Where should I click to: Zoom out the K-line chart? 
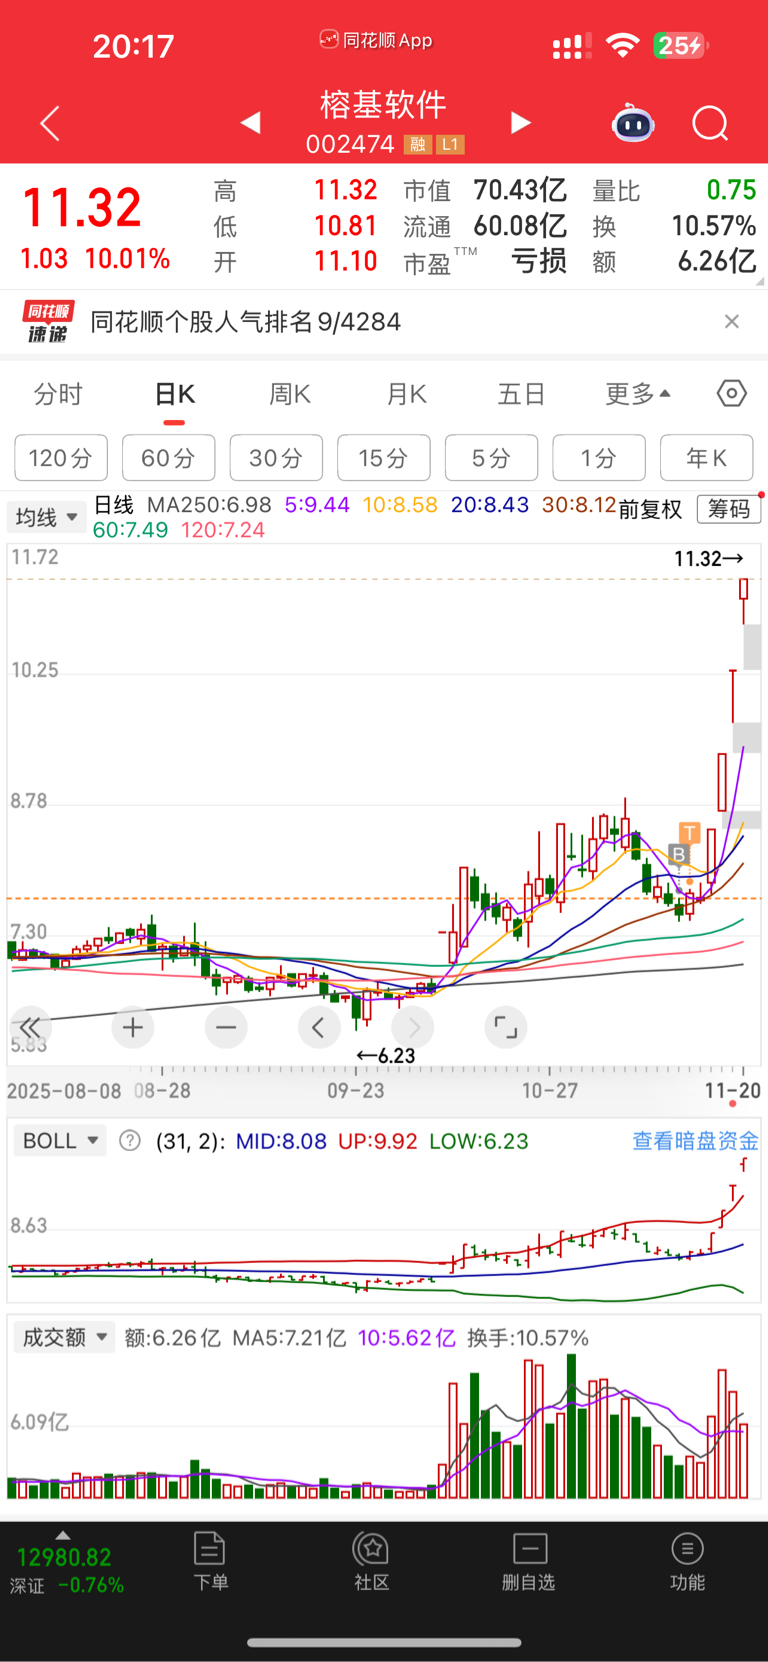226,1027
